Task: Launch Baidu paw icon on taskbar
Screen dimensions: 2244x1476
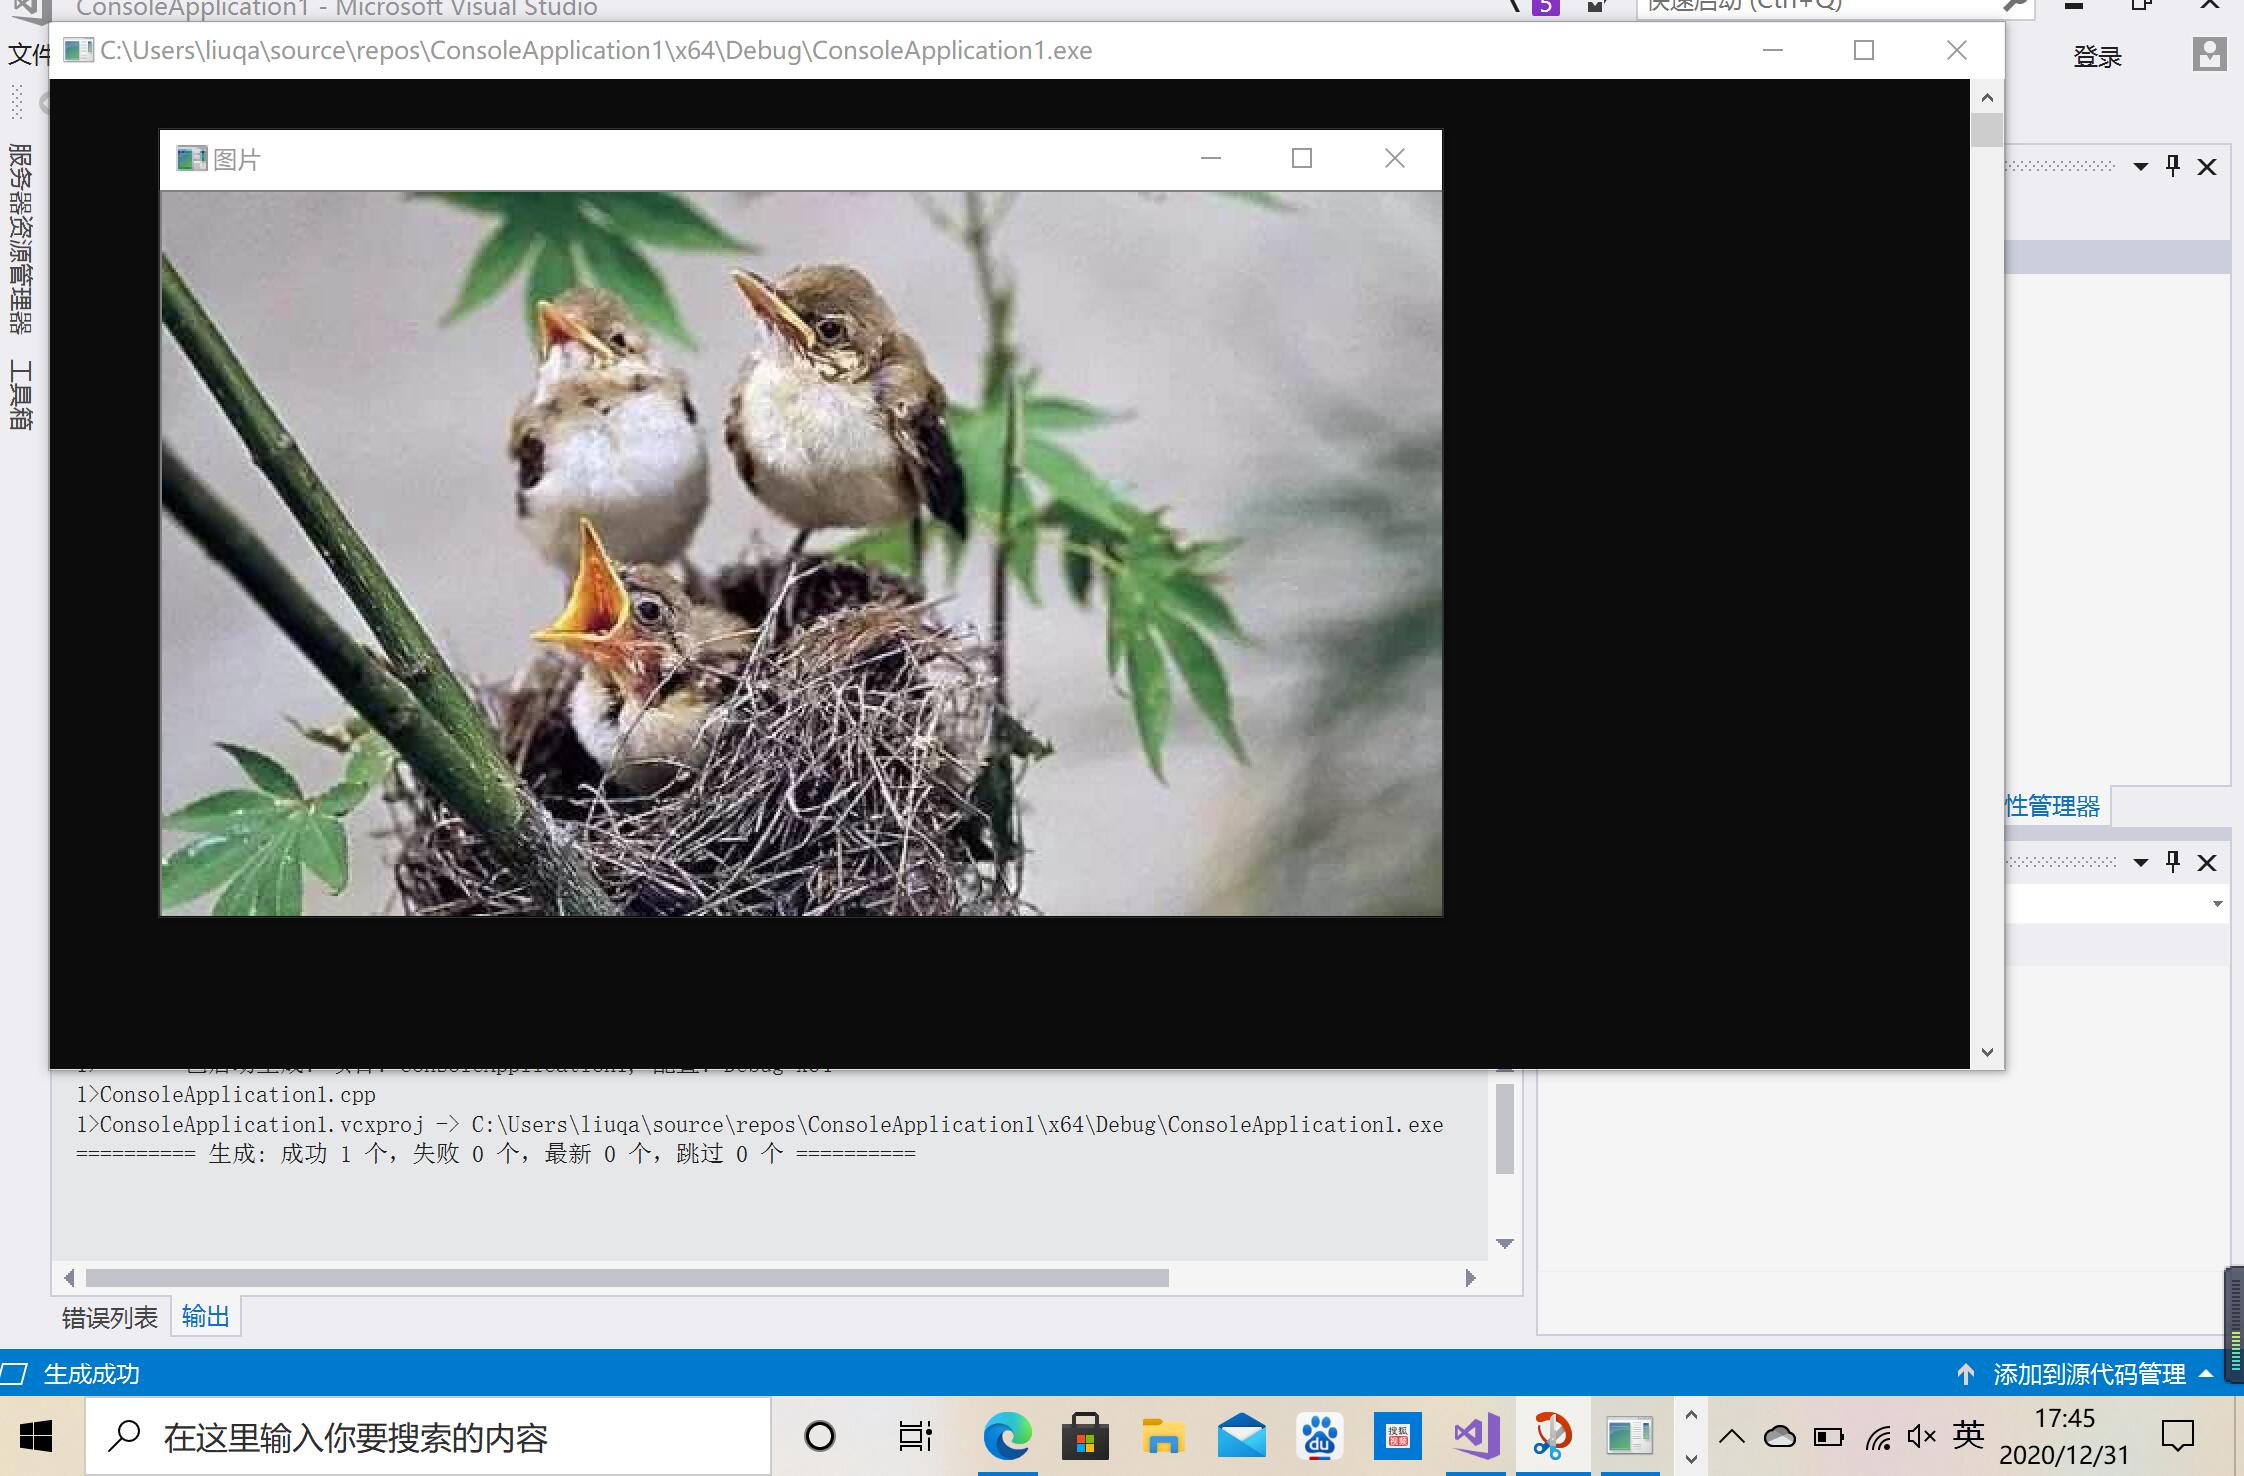Action: [1319, 1437]
